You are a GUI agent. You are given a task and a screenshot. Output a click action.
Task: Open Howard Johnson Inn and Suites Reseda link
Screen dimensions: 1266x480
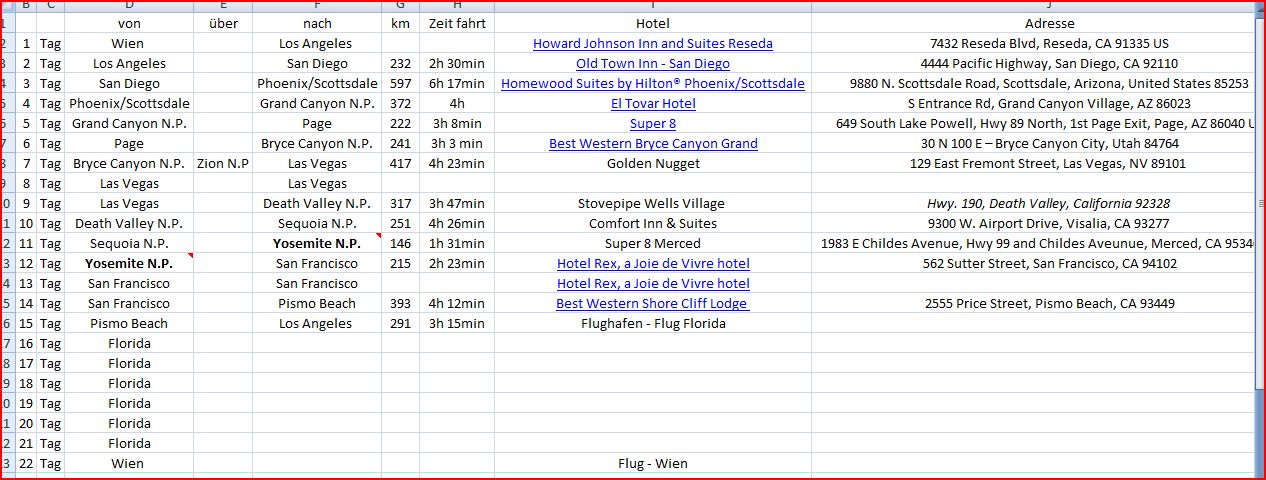(x=652, y=44)
